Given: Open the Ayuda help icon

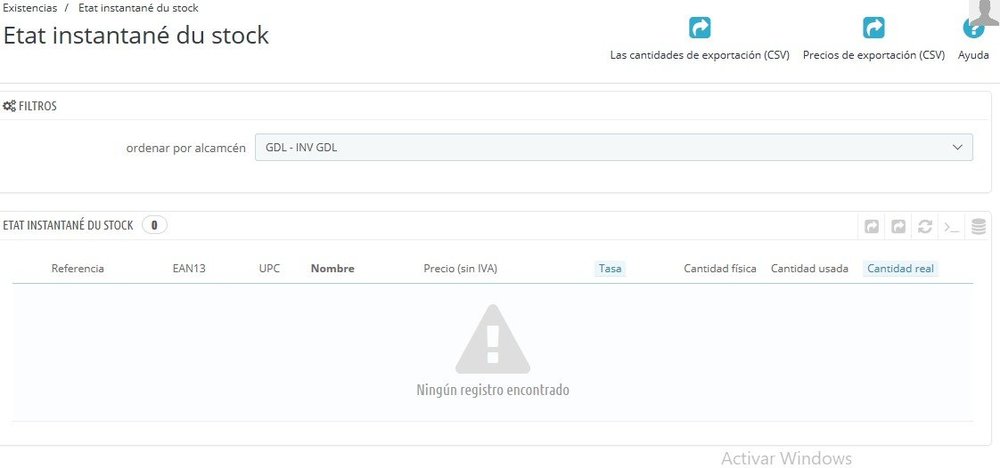Looking at the screenshot, I should 973,29.
